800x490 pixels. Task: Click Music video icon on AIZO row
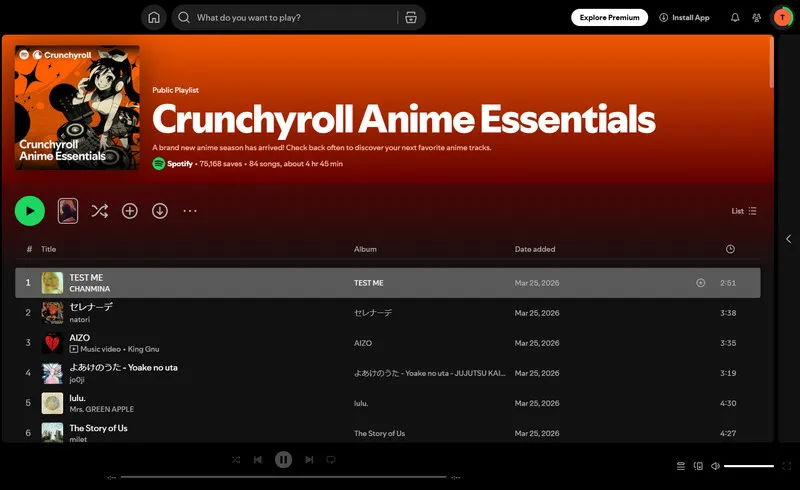pyautogui.click(x=74, y=349)
